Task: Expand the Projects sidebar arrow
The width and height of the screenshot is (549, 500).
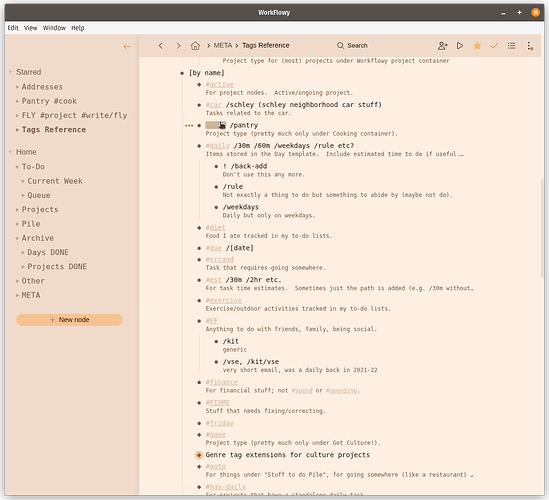Action: click(17, 210)
